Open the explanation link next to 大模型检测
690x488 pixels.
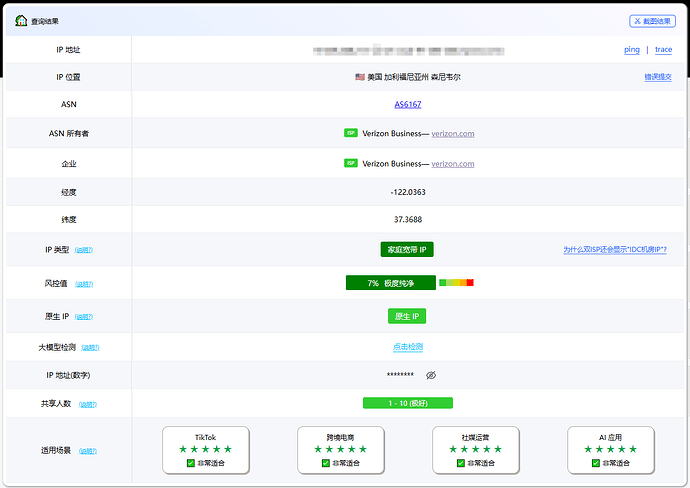(90, 348)
